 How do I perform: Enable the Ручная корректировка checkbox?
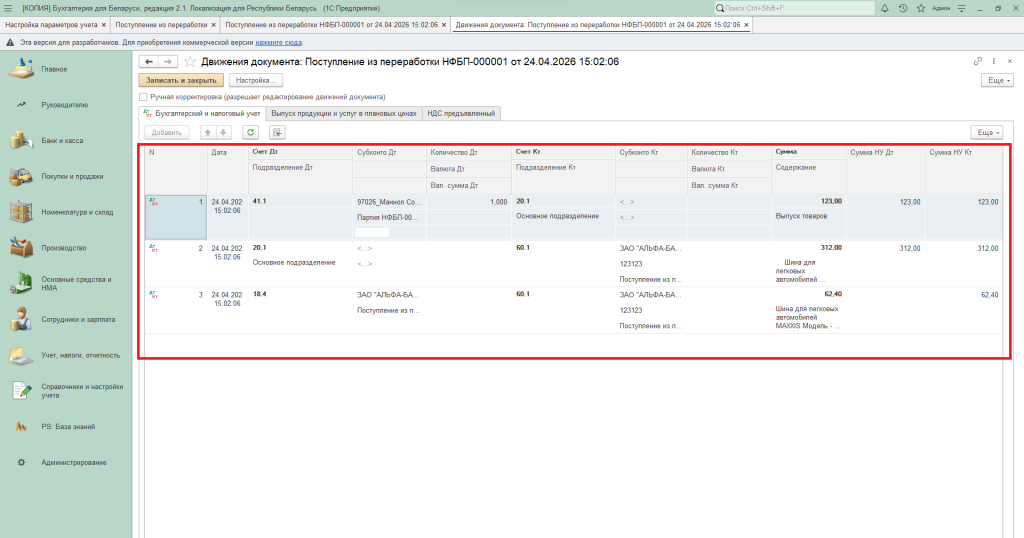point(143,97)
